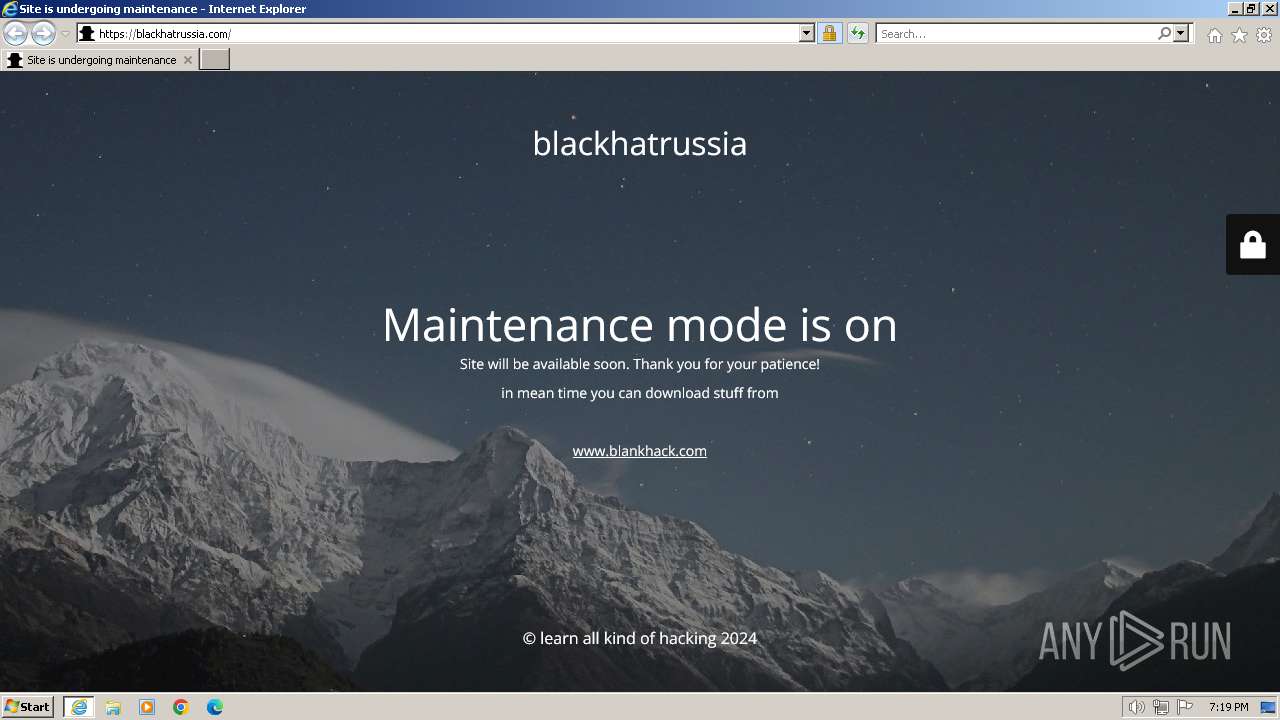Open recent pages dropdown arrow
Viewport: 1280px width, 720px height.
(66, 33)
